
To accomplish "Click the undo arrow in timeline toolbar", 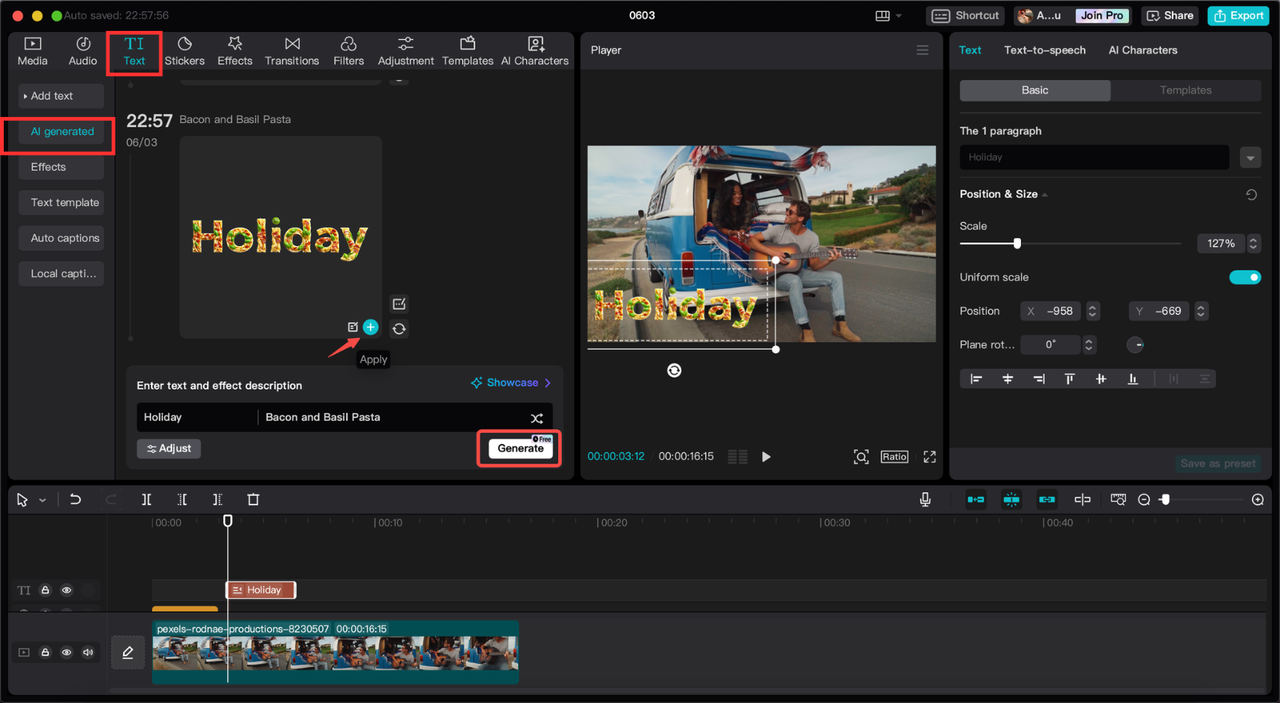I will coord(75,499).
